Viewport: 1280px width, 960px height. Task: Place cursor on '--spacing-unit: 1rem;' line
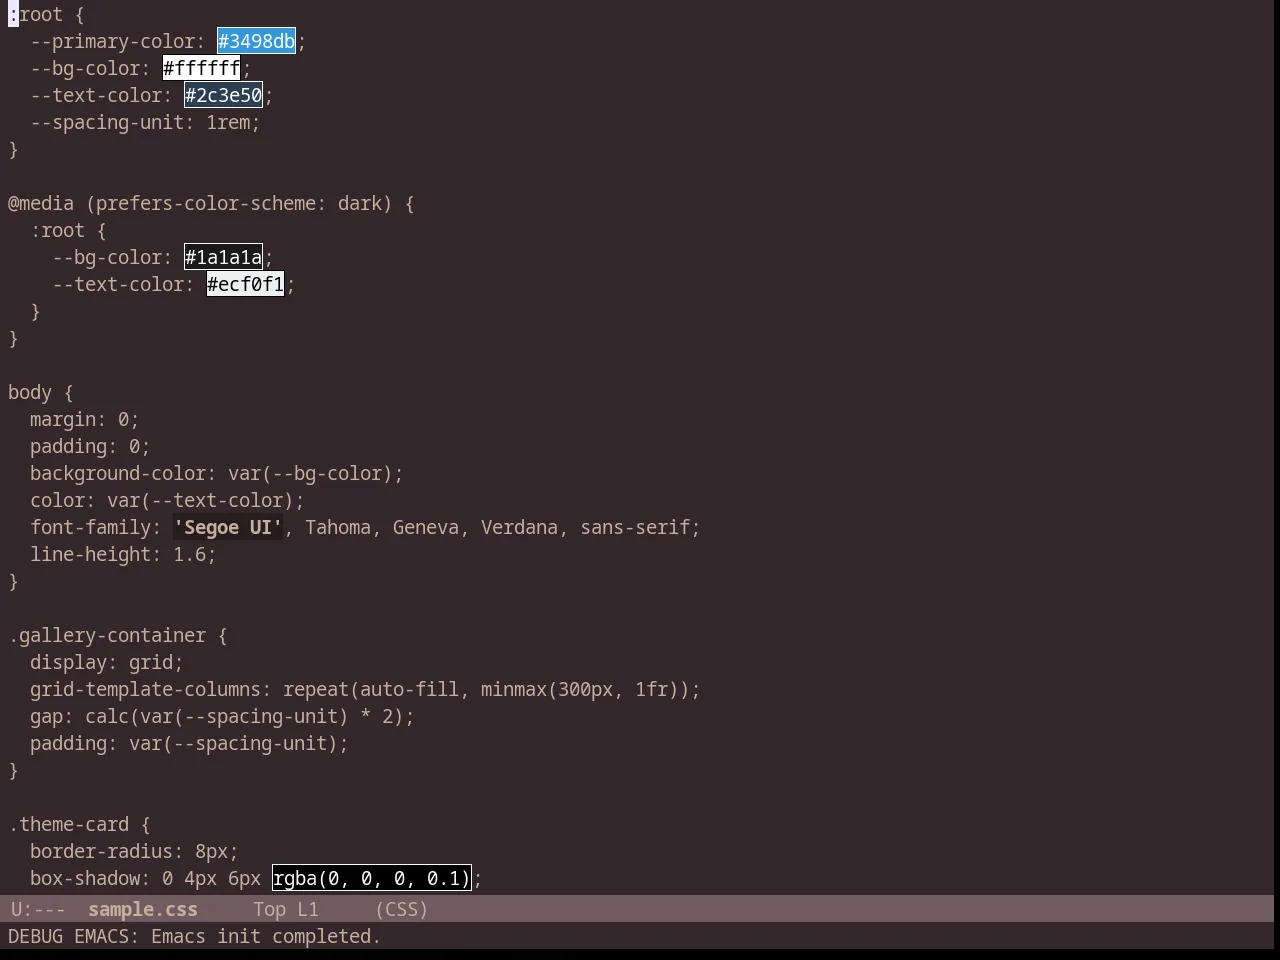[x=145, y=122]
